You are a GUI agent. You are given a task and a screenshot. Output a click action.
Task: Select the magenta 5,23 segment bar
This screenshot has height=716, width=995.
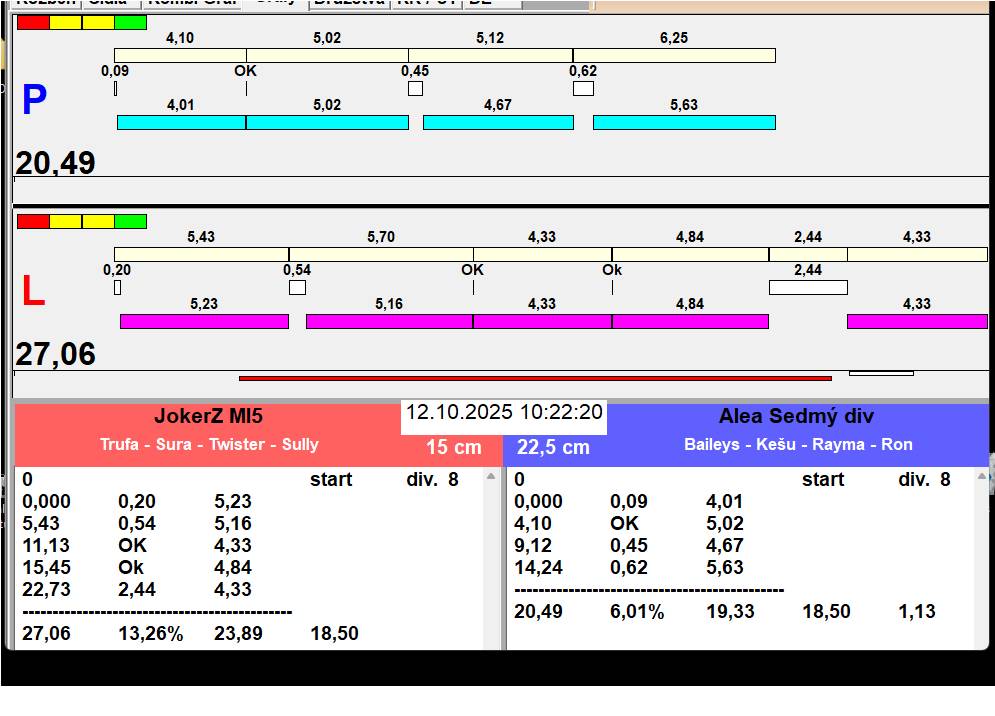(204, 321)
